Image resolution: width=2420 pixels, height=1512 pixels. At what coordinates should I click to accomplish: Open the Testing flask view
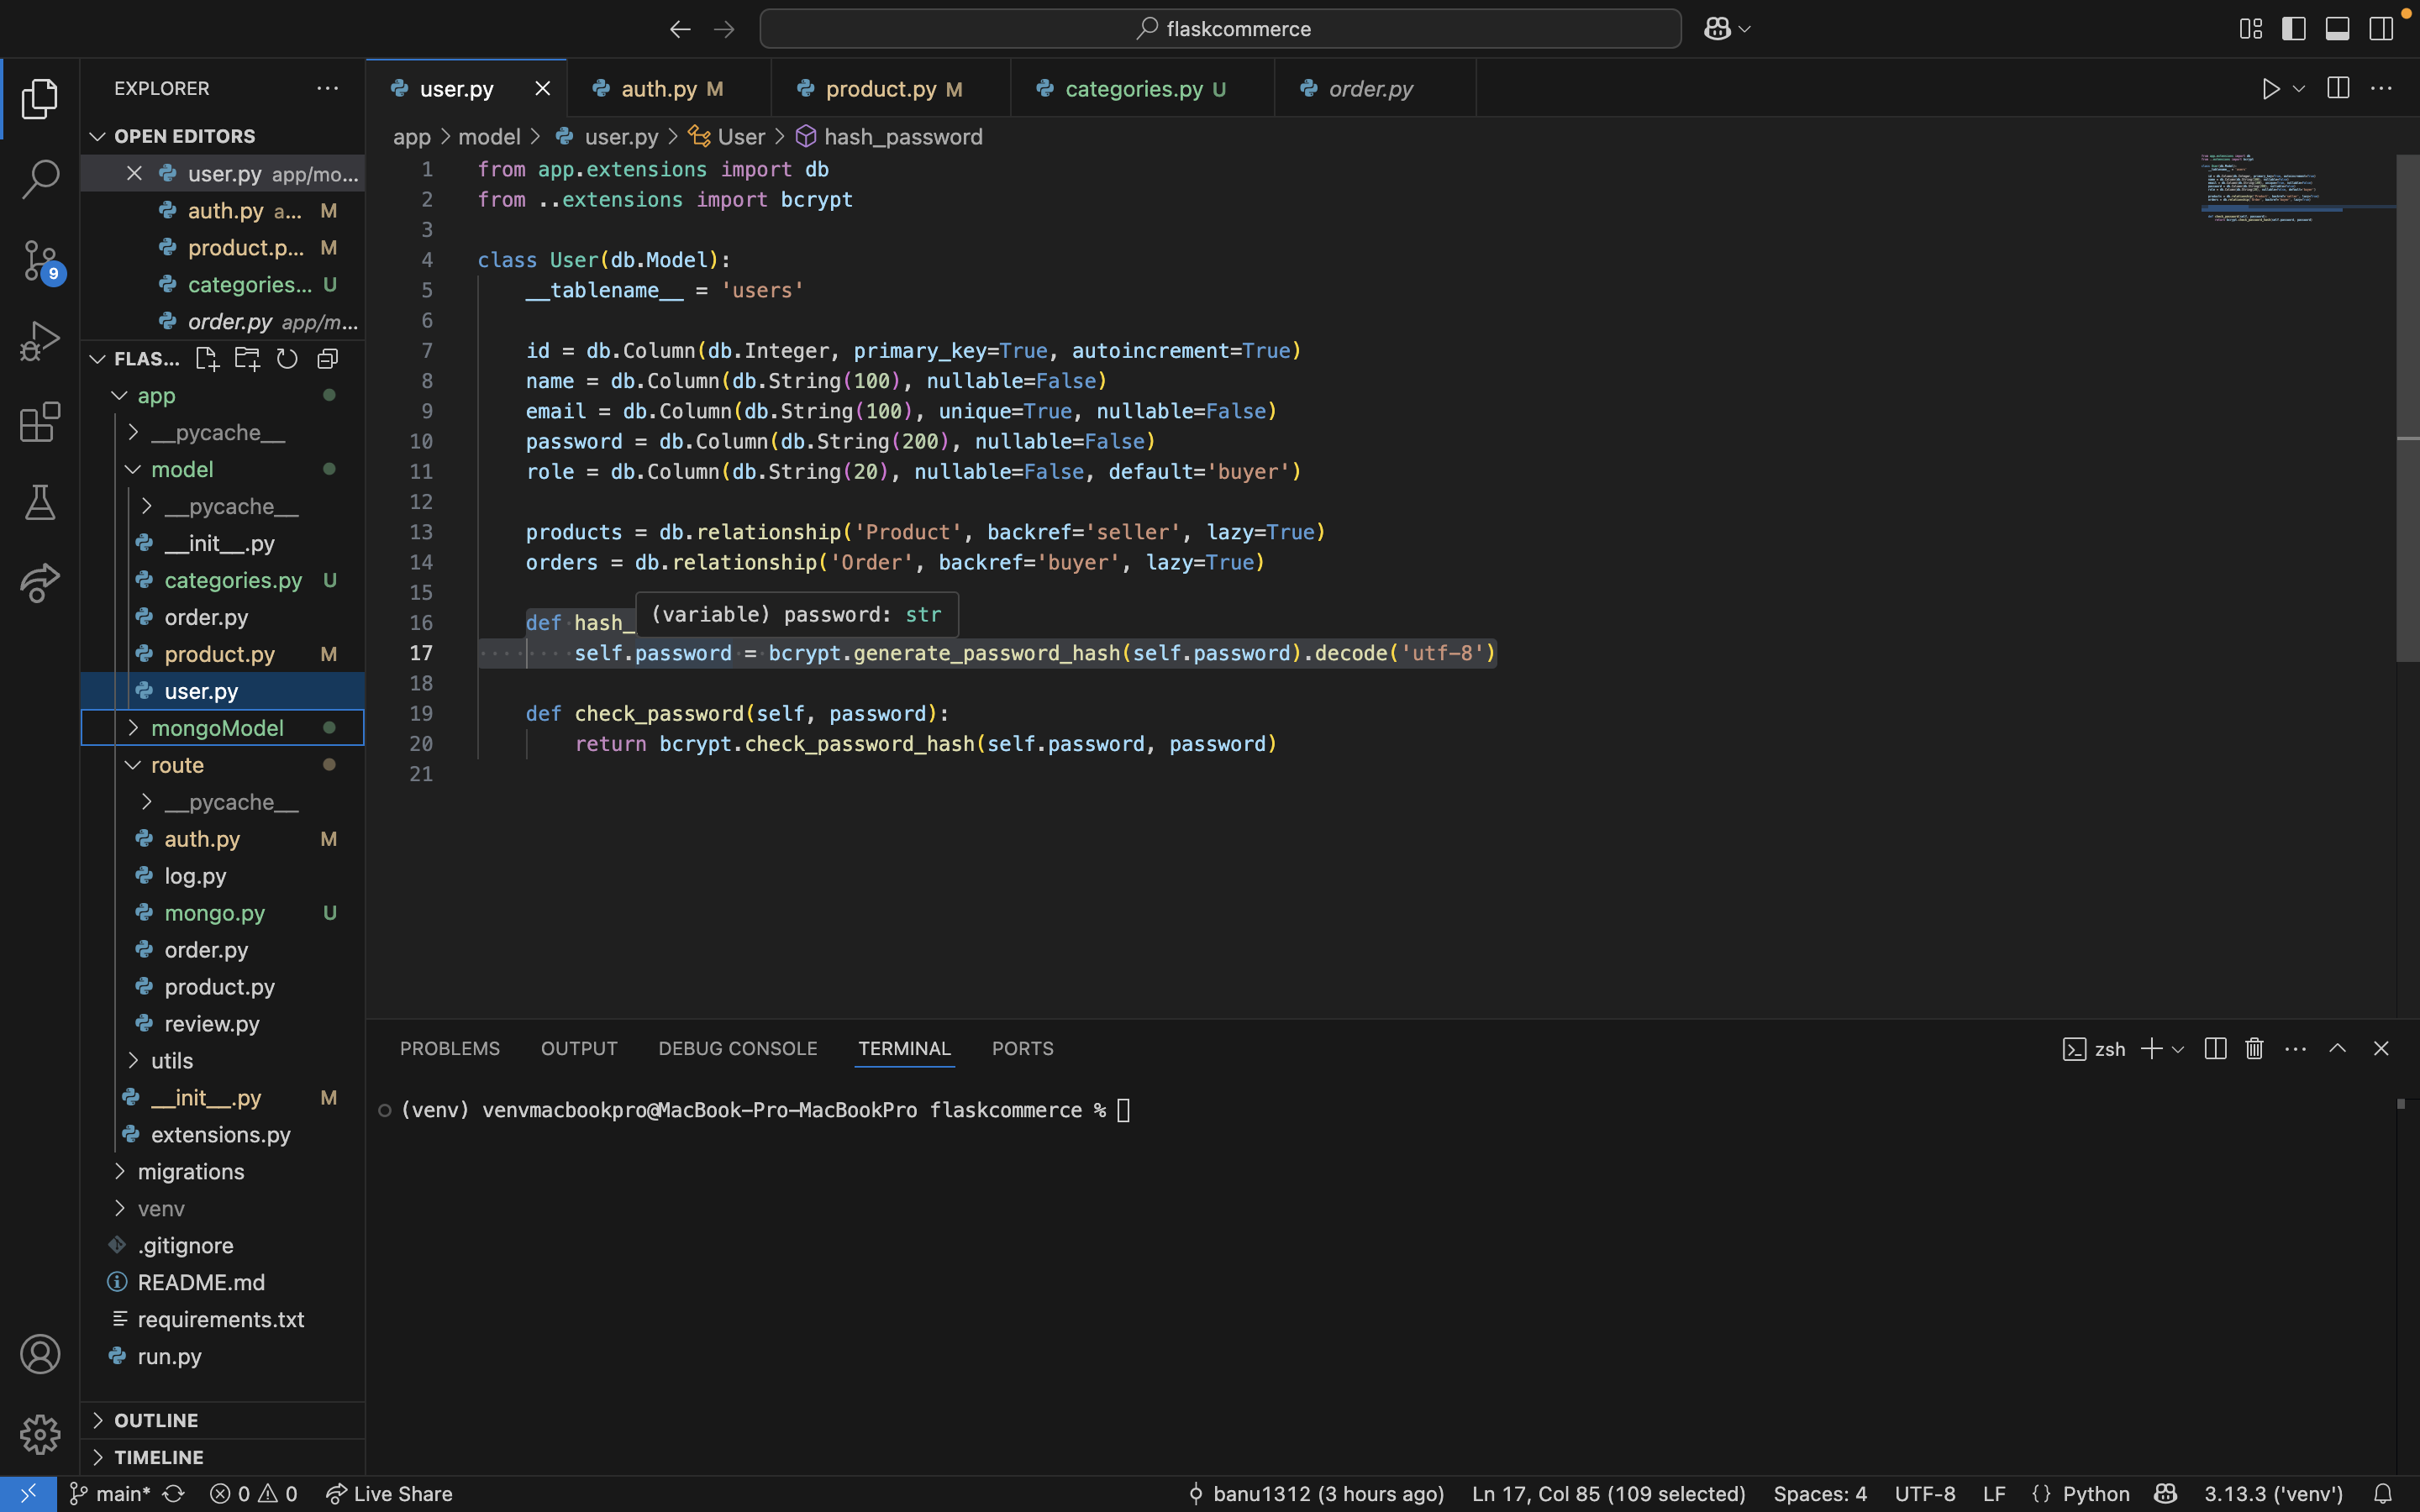click(40, 503)
